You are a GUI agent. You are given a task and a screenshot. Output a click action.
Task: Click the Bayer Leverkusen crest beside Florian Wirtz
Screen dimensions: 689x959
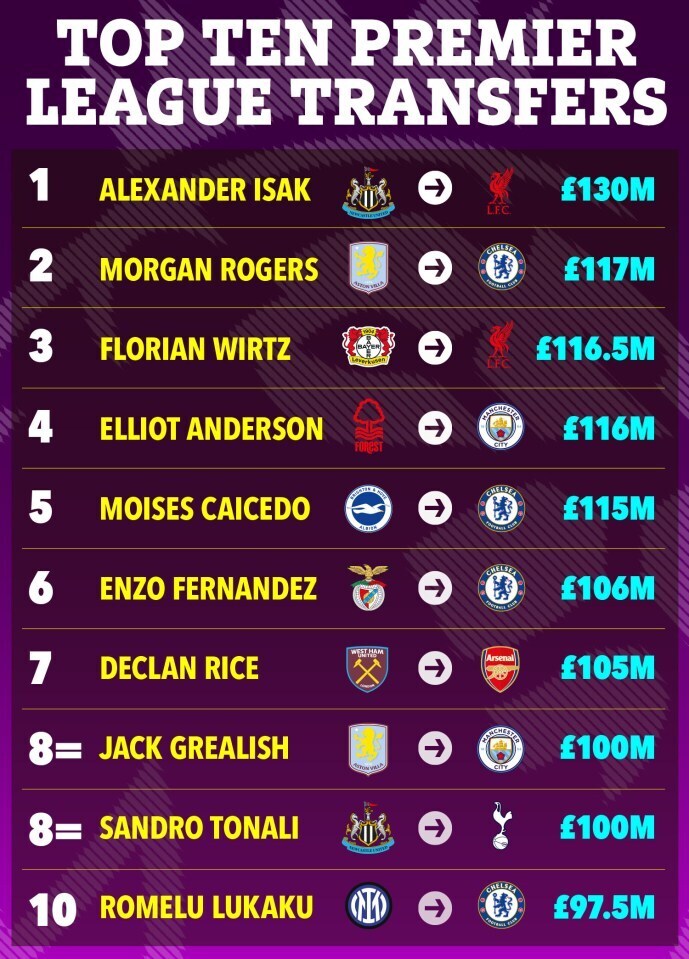point(369,347)
